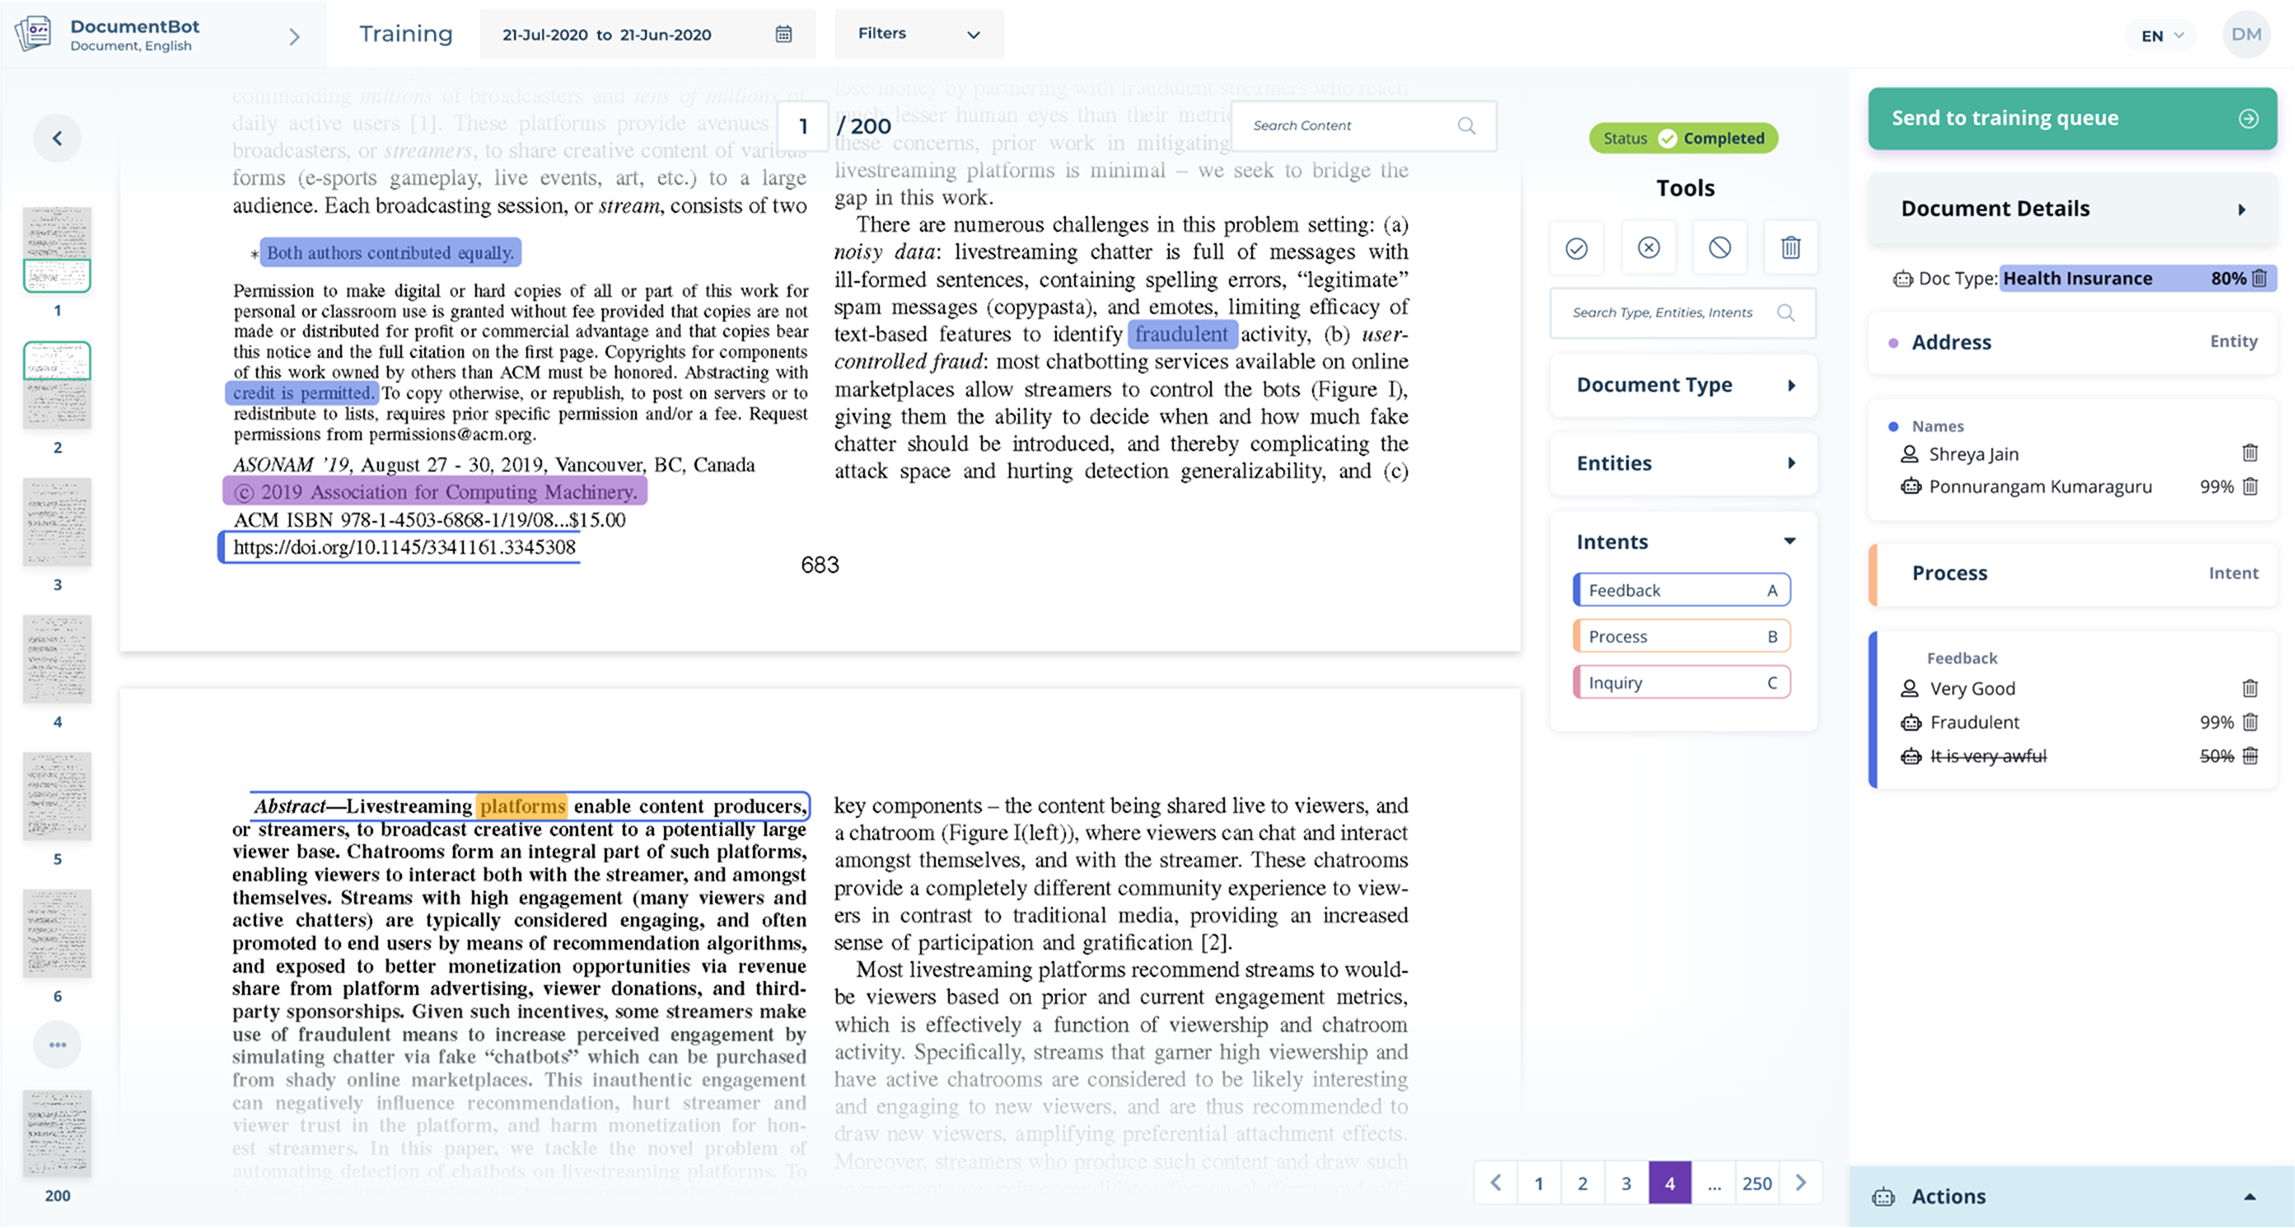
Task: Open the date range calendar icon
Action: 783,34
